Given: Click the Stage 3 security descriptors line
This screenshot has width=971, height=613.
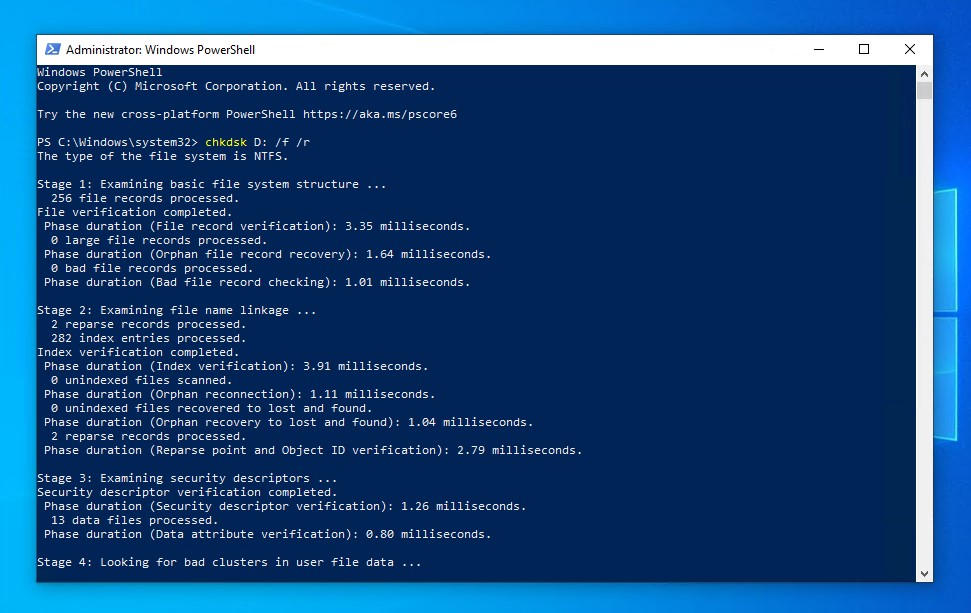Looking at the screenshot, I should click(188, 478).
